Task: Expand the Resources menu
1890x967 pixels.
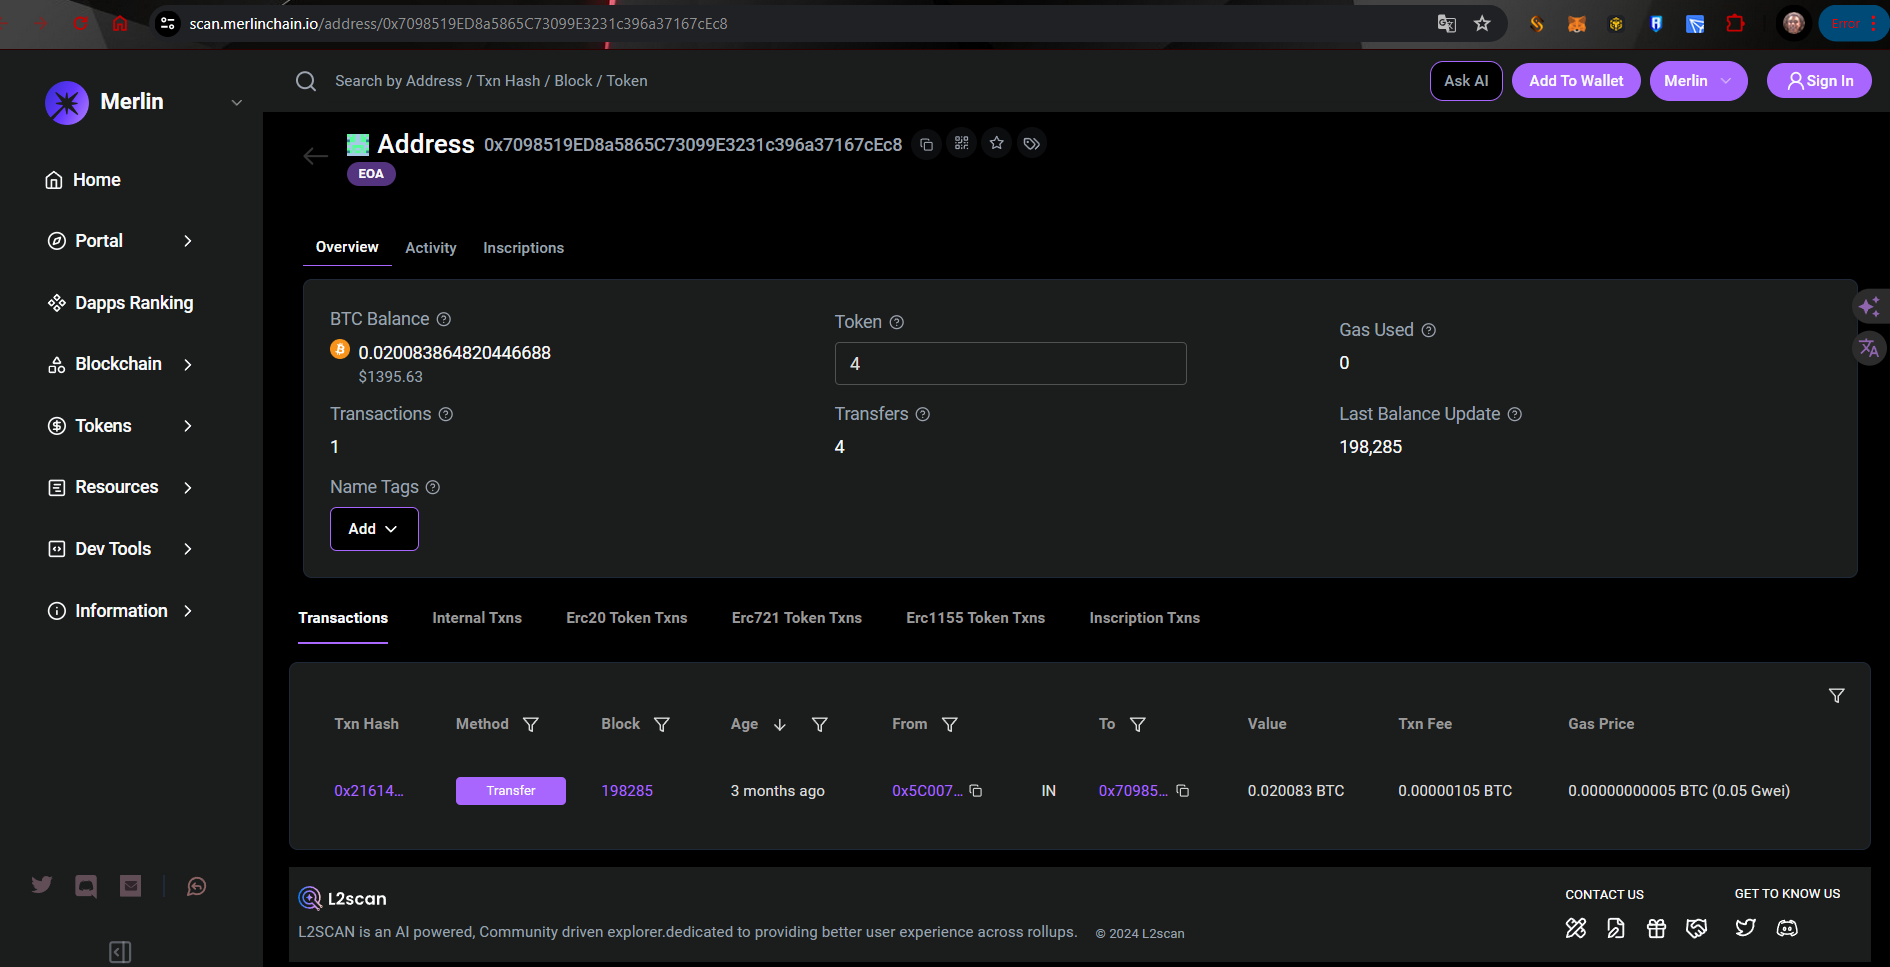Action: 119,487
